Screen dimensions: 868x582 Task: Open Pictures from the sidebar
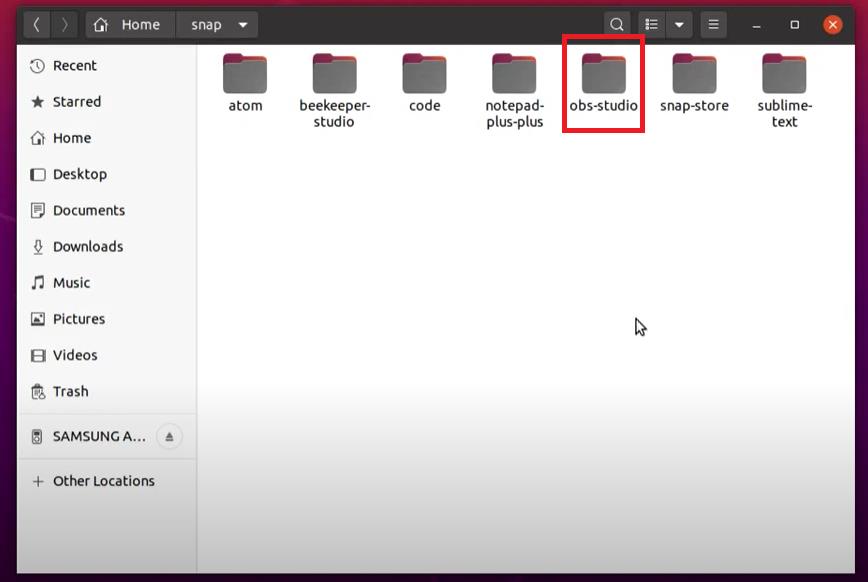(106, 319)
